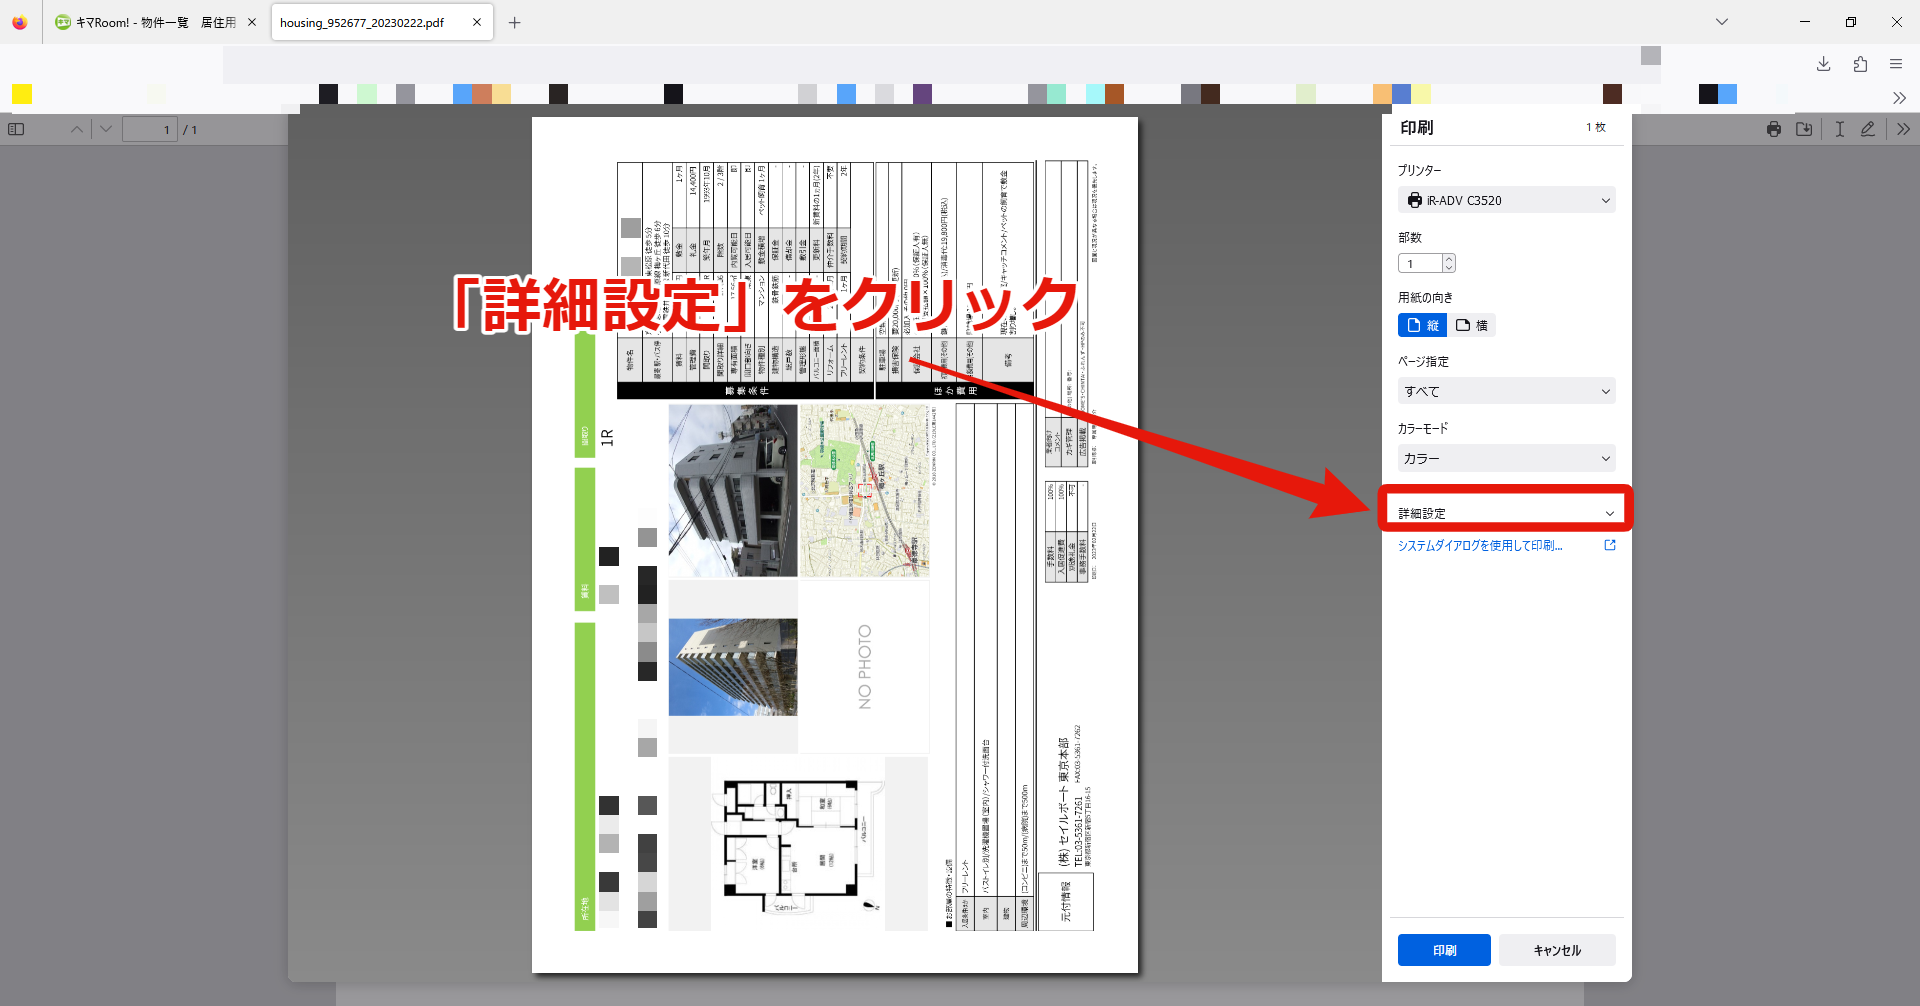
Task: Expand the 詳細設定 section
Action: point(1506,513)
